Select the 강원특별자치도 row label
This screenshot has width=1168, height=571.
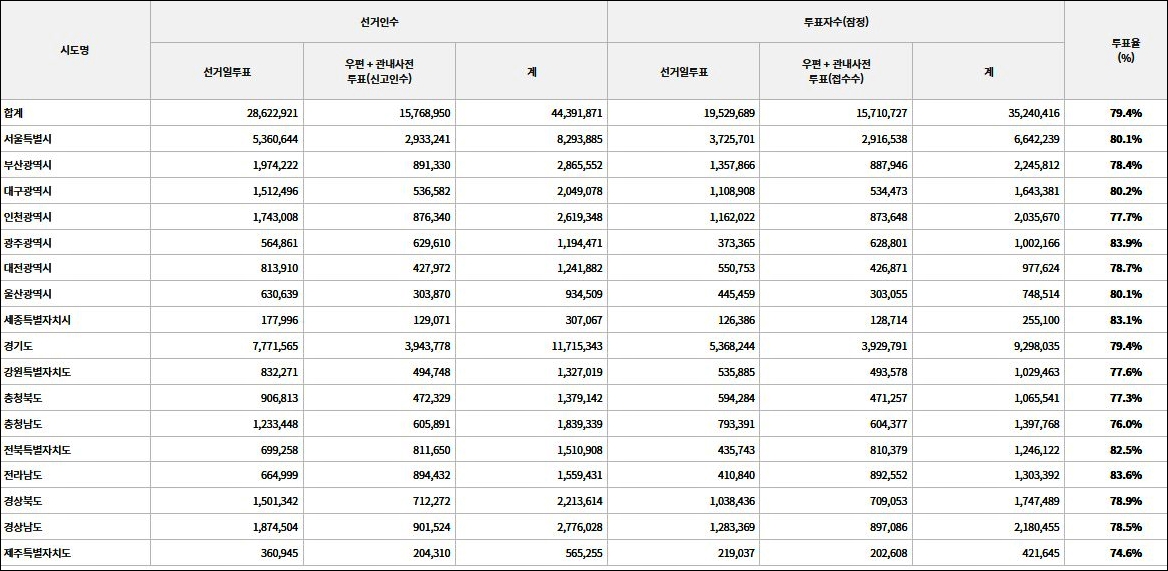[x=36, y=372]
